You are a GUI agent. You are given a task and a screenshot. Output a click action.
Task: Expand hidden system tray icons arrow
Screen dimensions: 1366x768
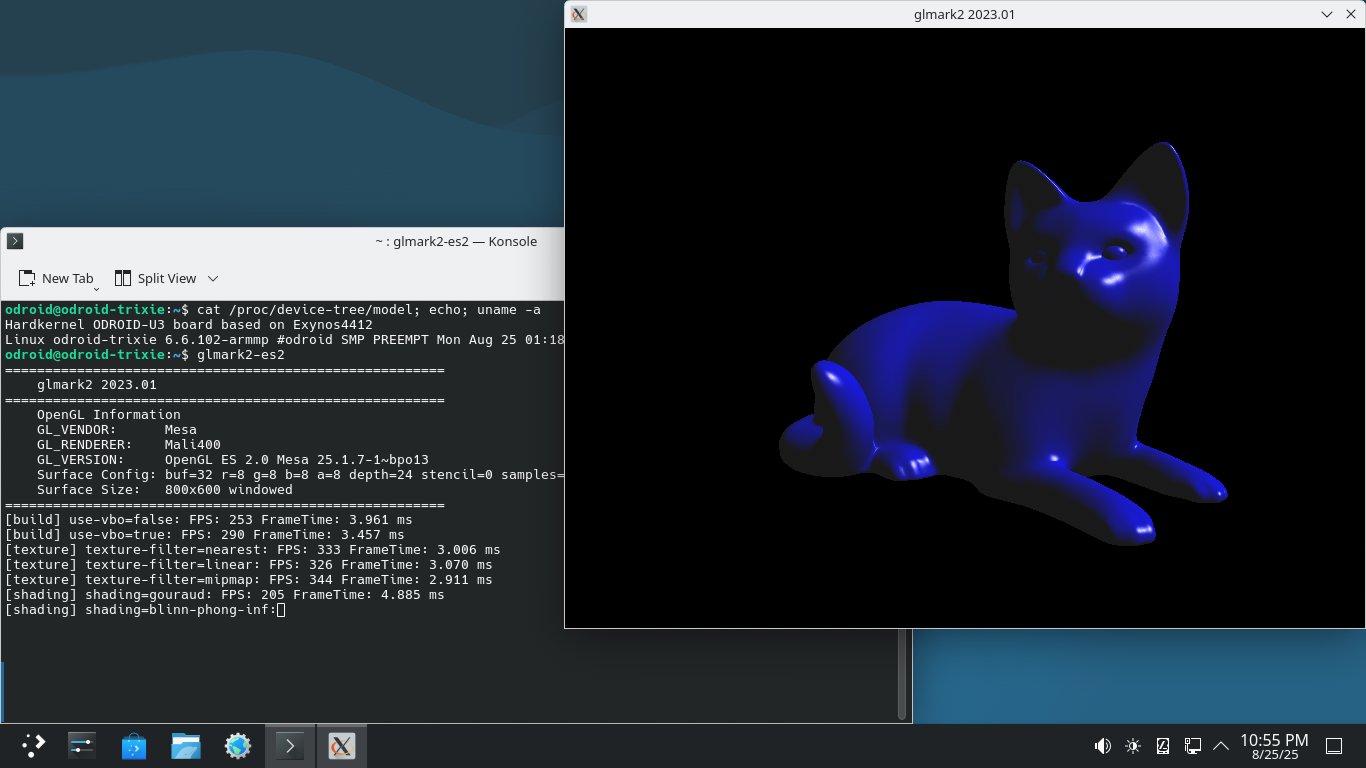[x=1221, y=746]
